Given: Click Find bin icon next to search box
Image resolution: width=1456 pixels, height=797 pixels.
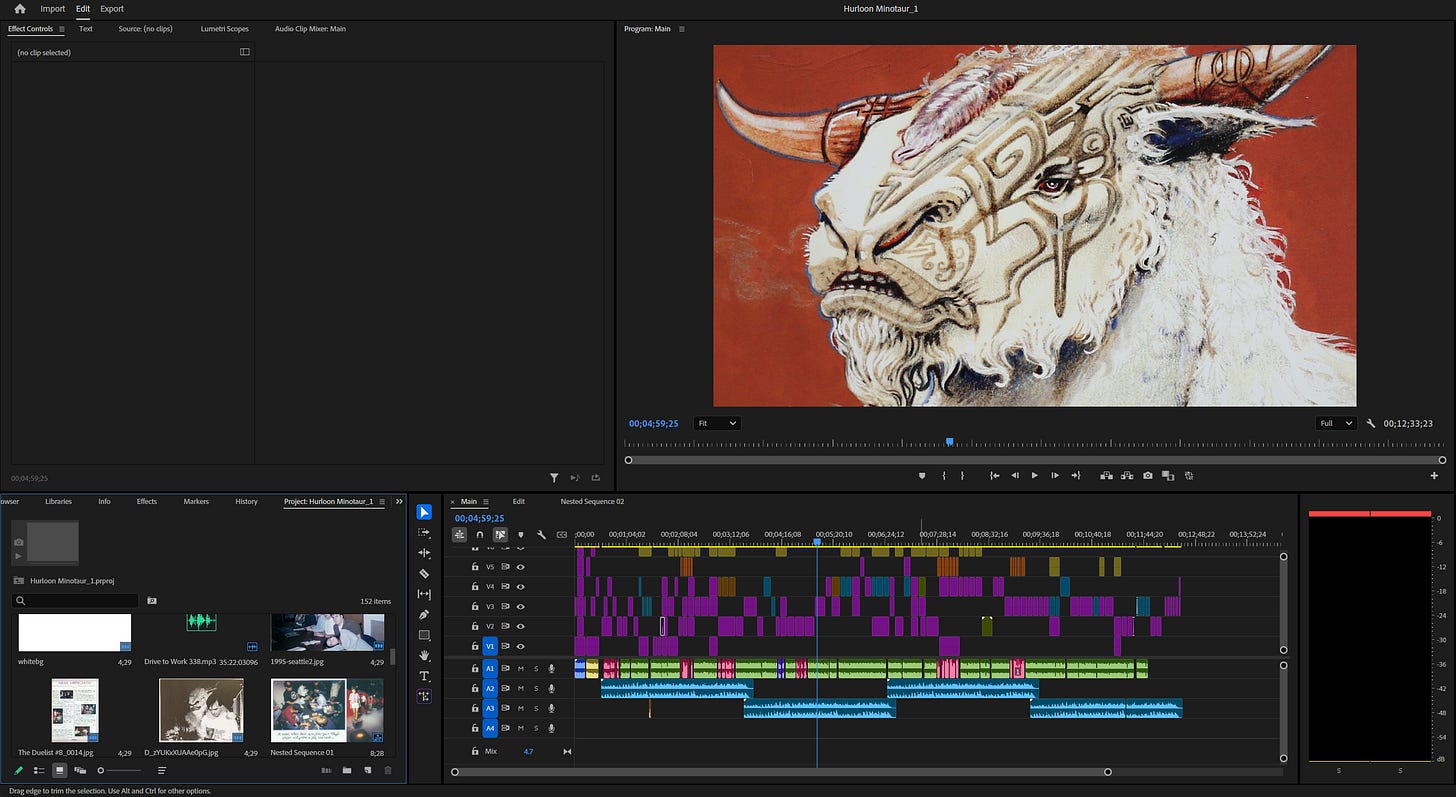Looking at the screenshot, I should (152, 601).
